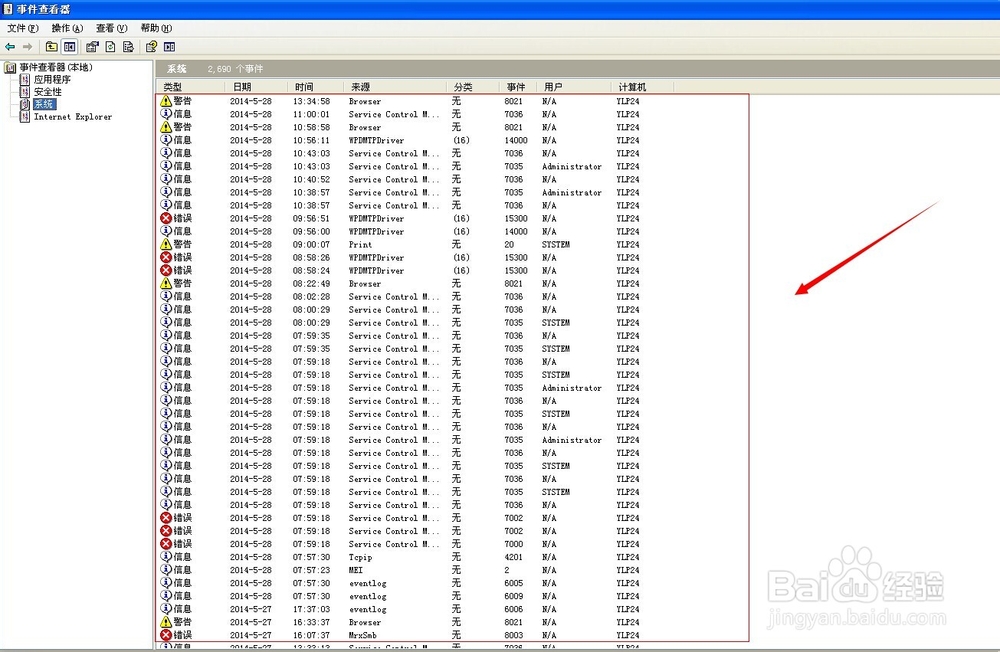Select Internet Explorer log in tree
Screen dimensions: 1000x652
73,117
